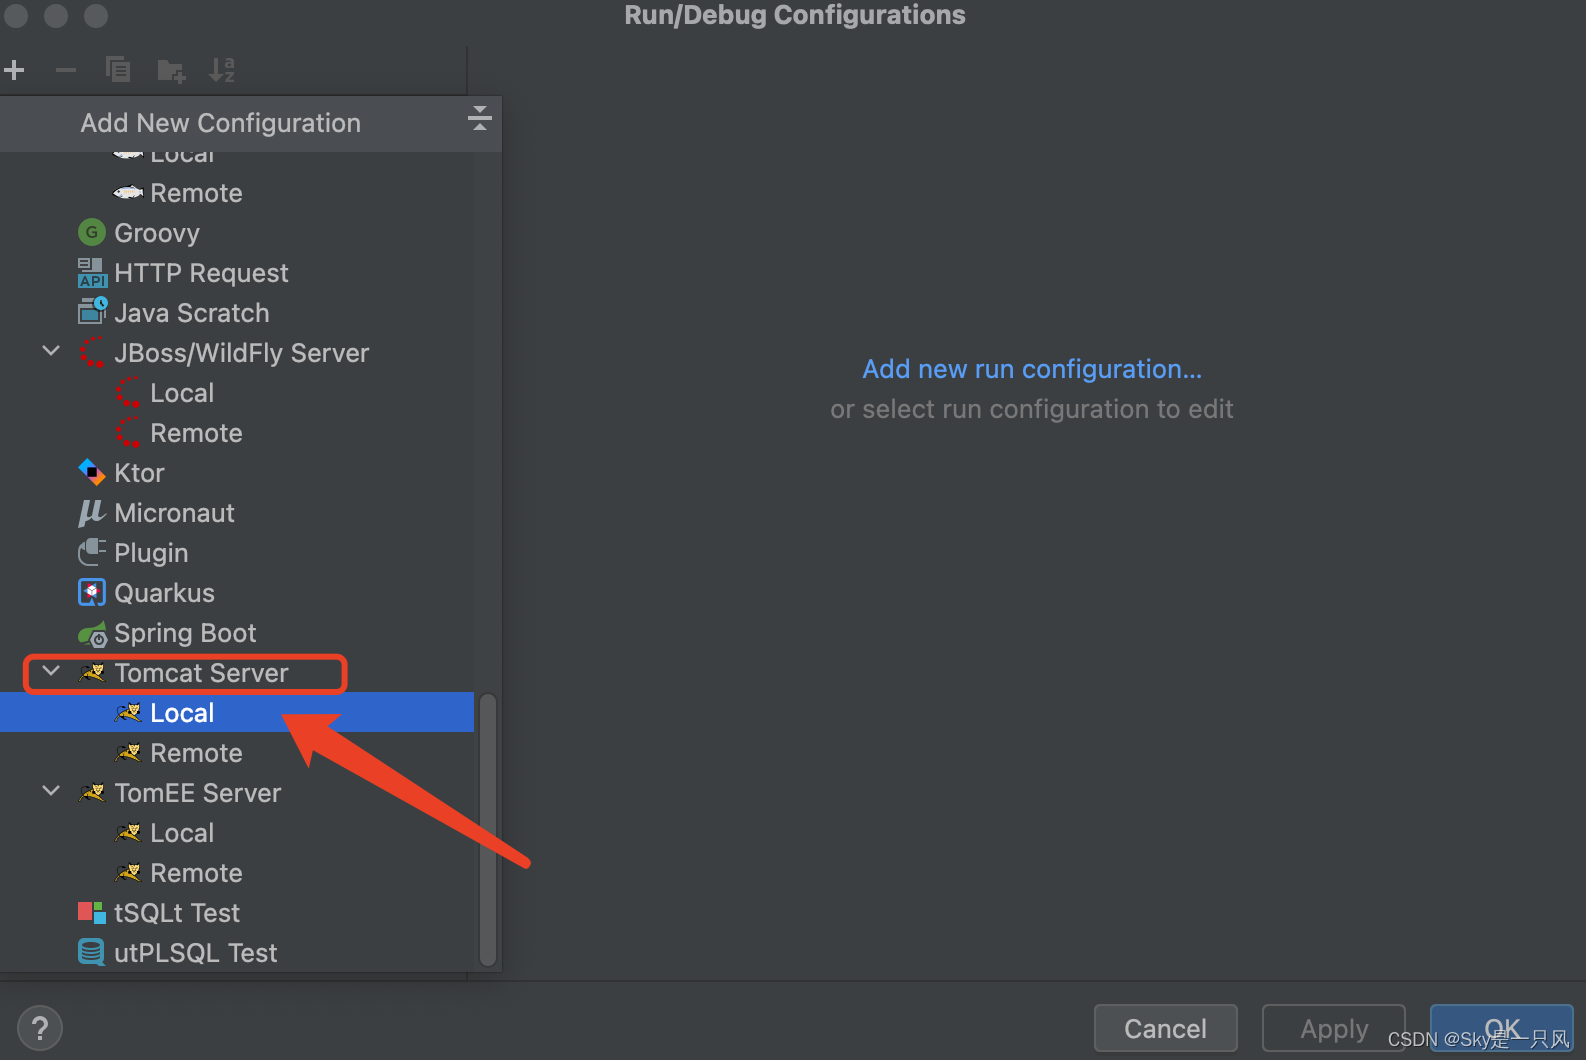1586x1060 pixels.
Task: Click the HTTP Request API icon
Action: [x=92, y=273]
